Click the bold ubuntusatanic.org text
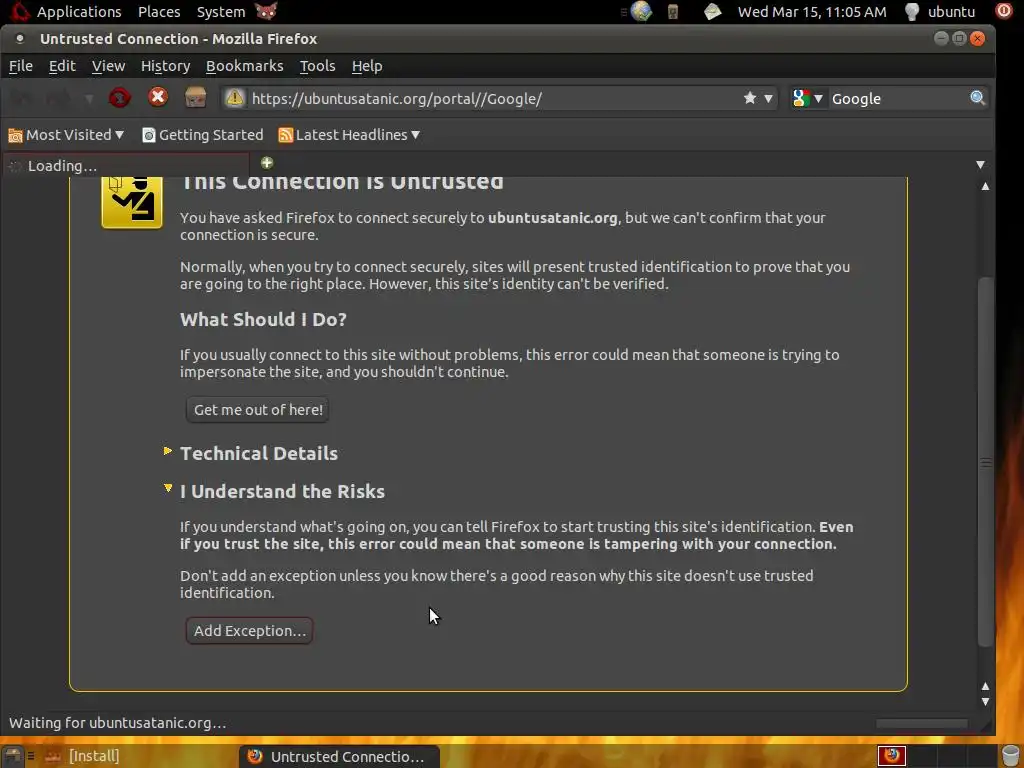Viewport: 1024px width, 768px height. pos(552,217)
